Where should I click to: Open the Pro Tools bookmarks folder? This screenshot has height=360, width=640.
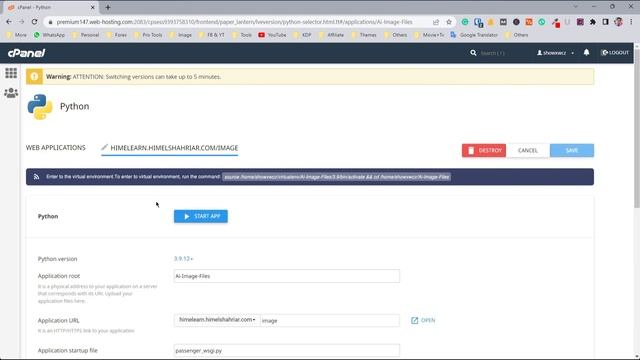(148, 35)
